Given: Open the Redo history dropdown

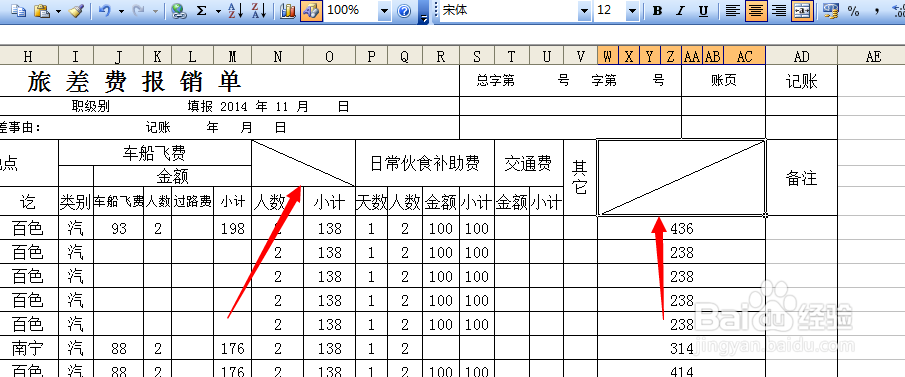Looking at the screenshot, I should (155, 10).
